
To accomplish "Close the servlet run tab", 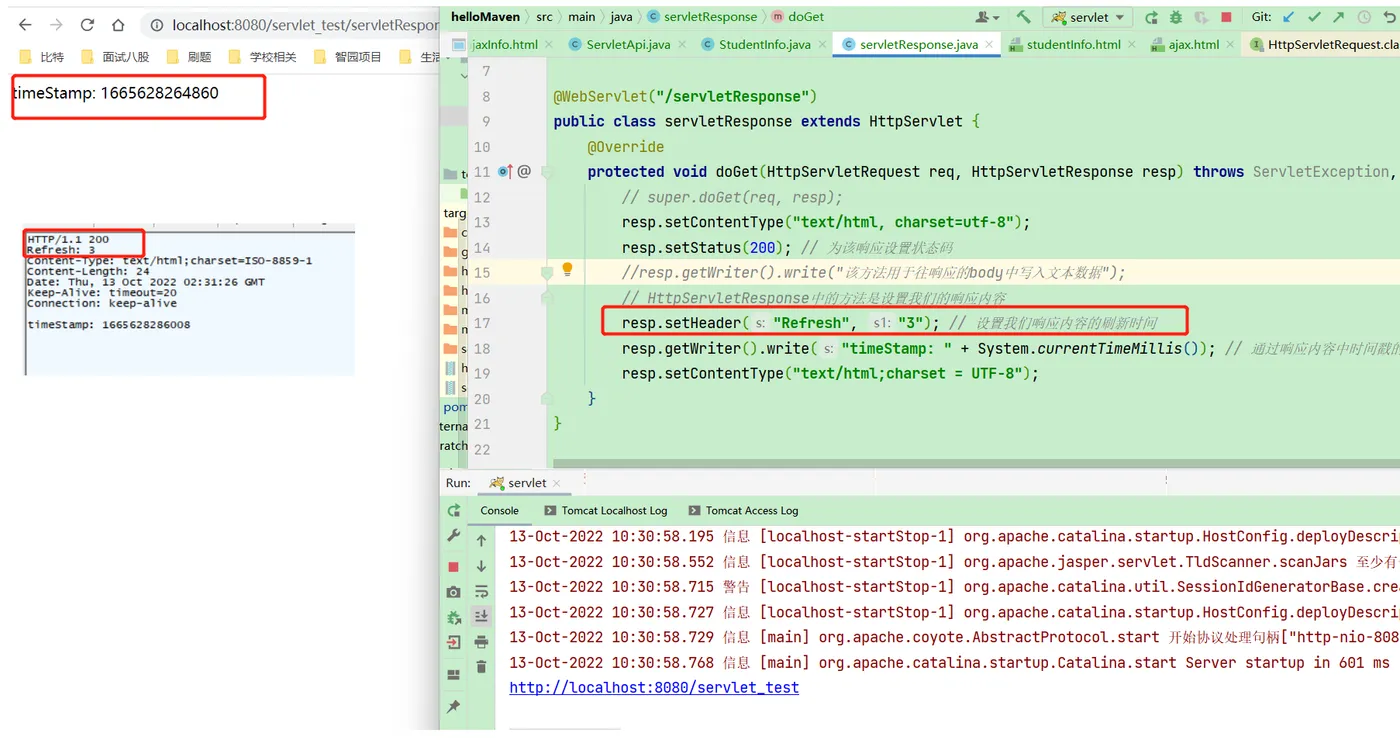I will click(x=558, y=484).
